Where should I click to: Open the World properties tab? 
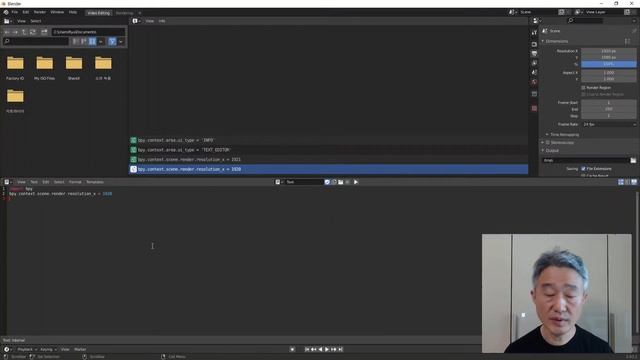click(x=534, y=82)
